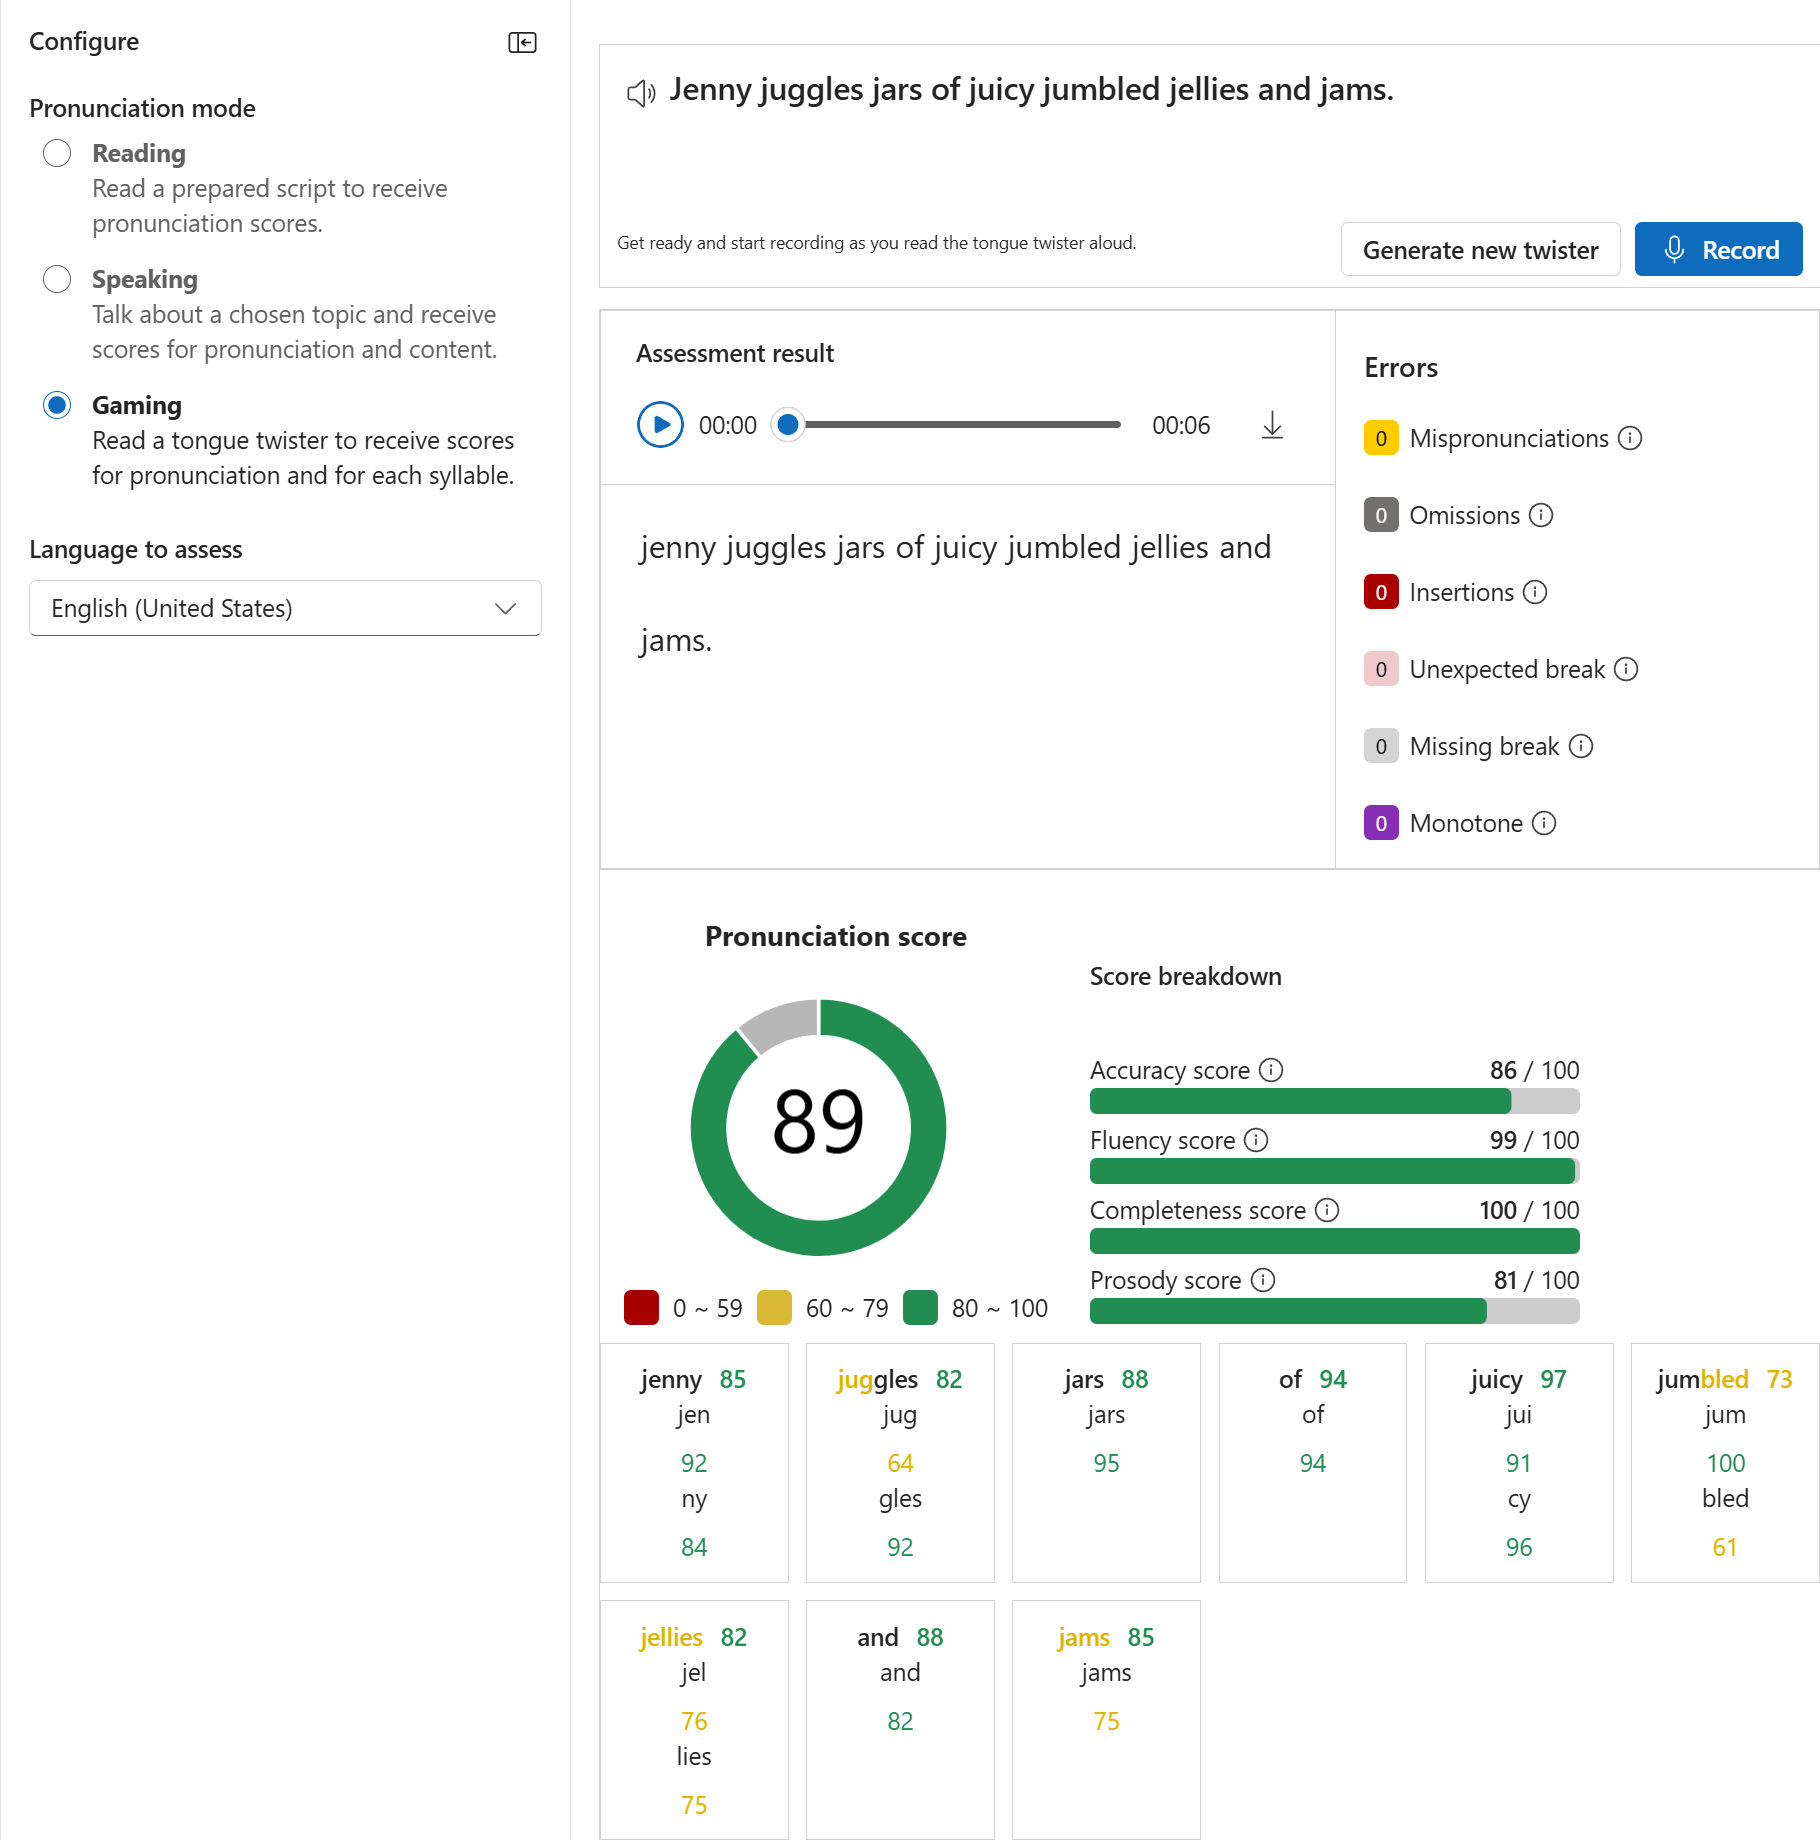Select the 'jenny' word score card
Image resolution: width=1820 pixels, height=1840 pixels.
coord(694,1463)
